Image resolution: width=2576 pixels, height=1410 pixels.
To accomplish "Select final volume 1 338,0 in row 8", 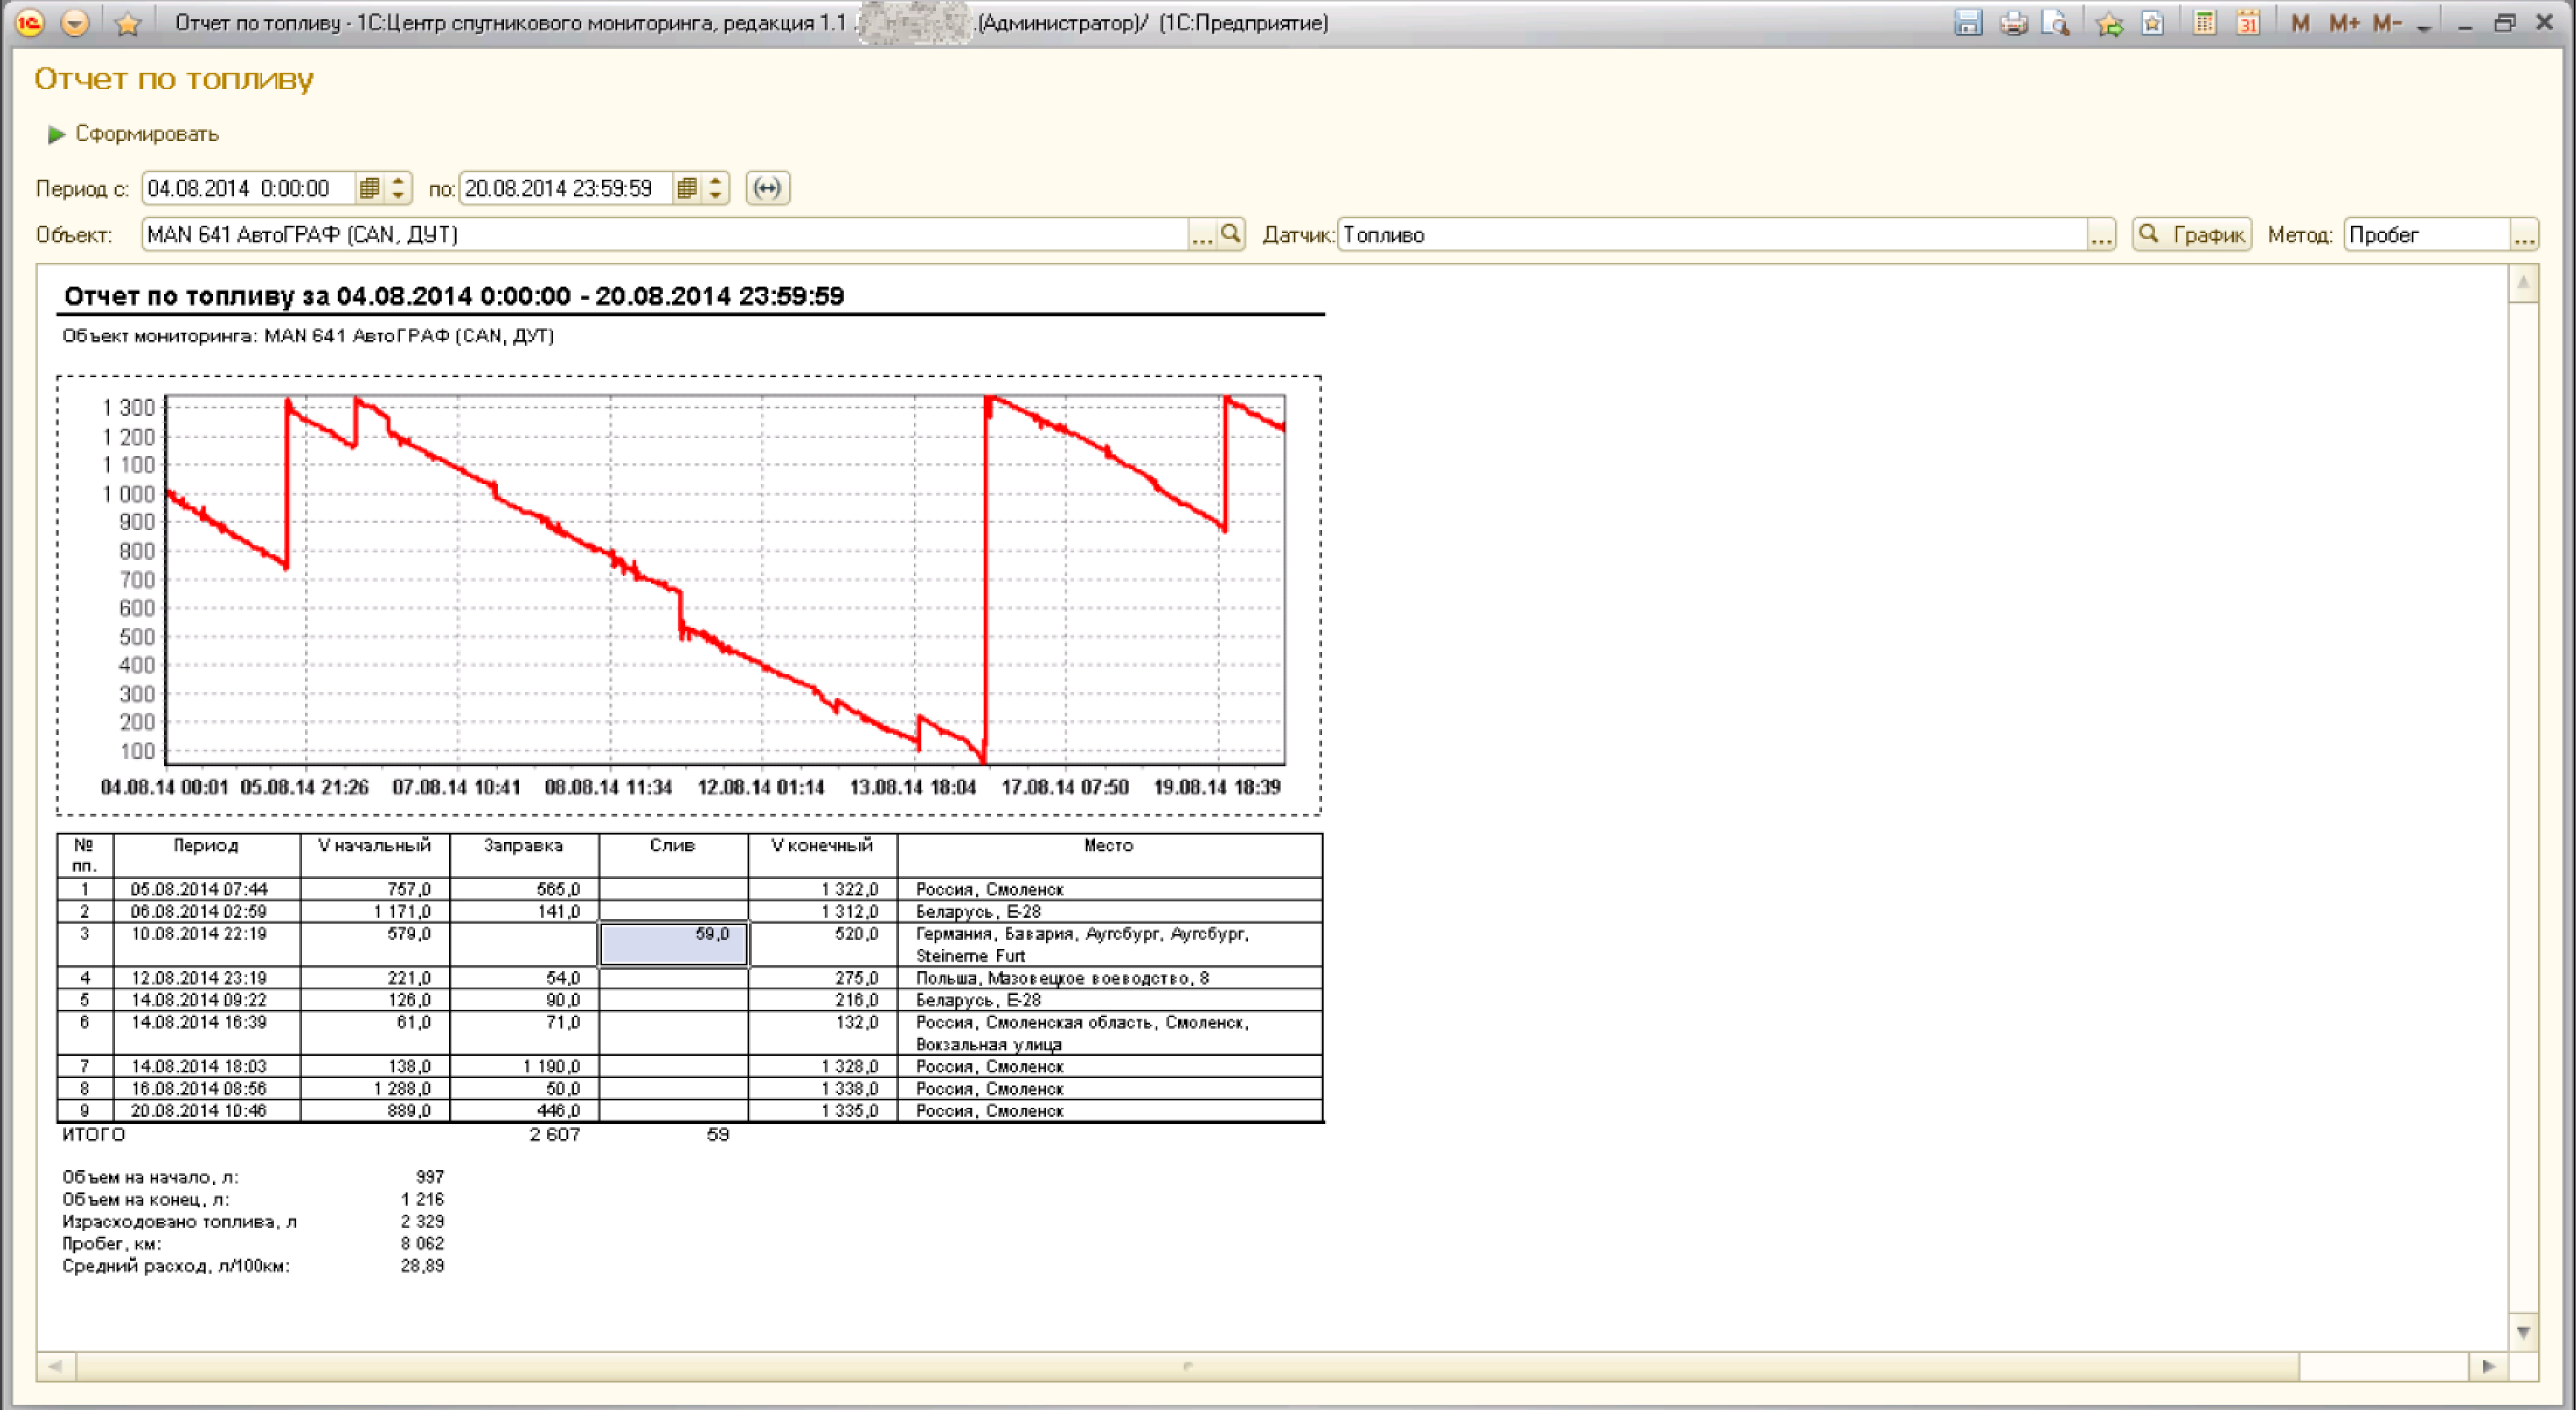I will (822, 1088).
